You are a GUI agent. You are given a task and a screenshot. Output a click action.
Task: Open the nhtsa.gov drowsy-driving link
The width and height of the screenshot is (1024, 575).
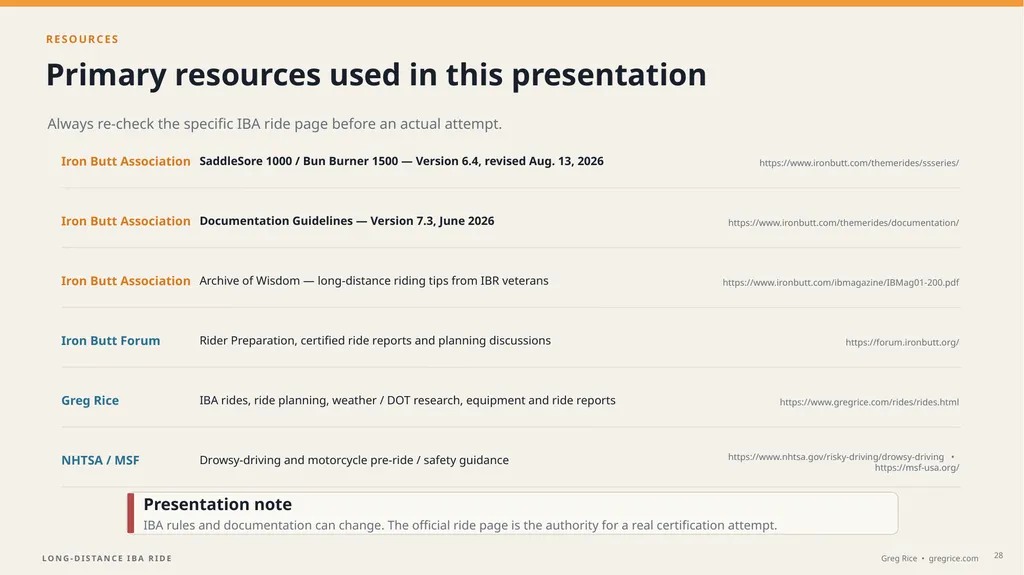point(836,457)
